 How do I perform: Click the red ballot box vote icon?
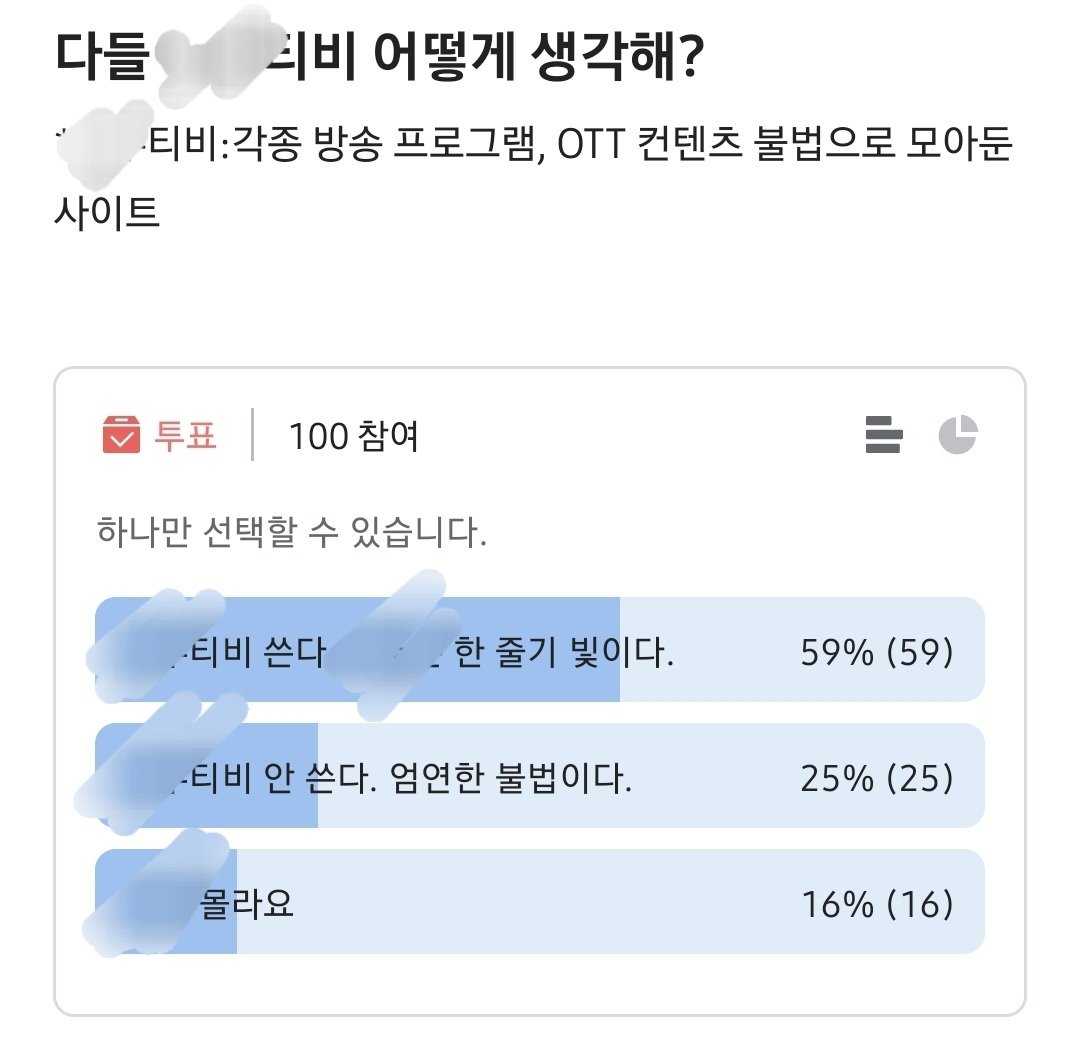pos(121,435)
